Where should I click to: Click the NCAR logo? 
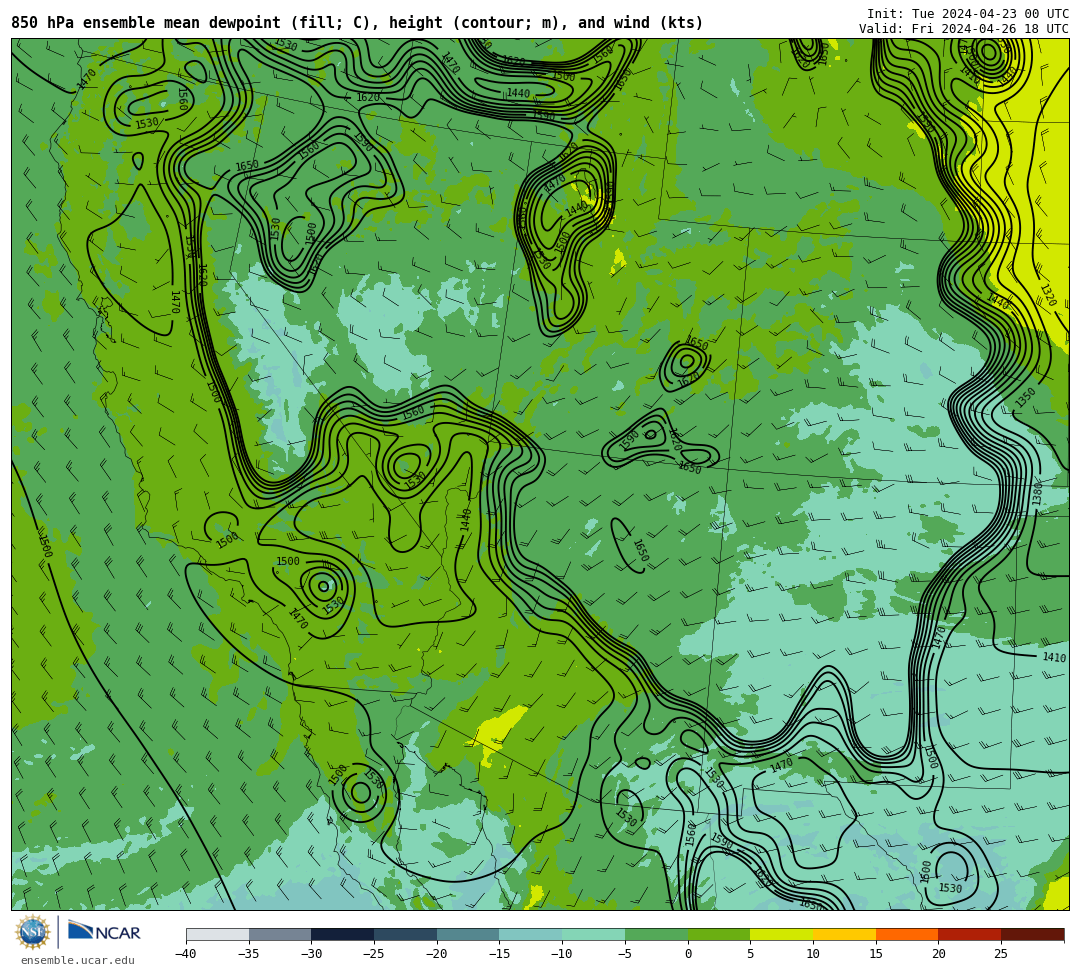(x=104, y=932)
